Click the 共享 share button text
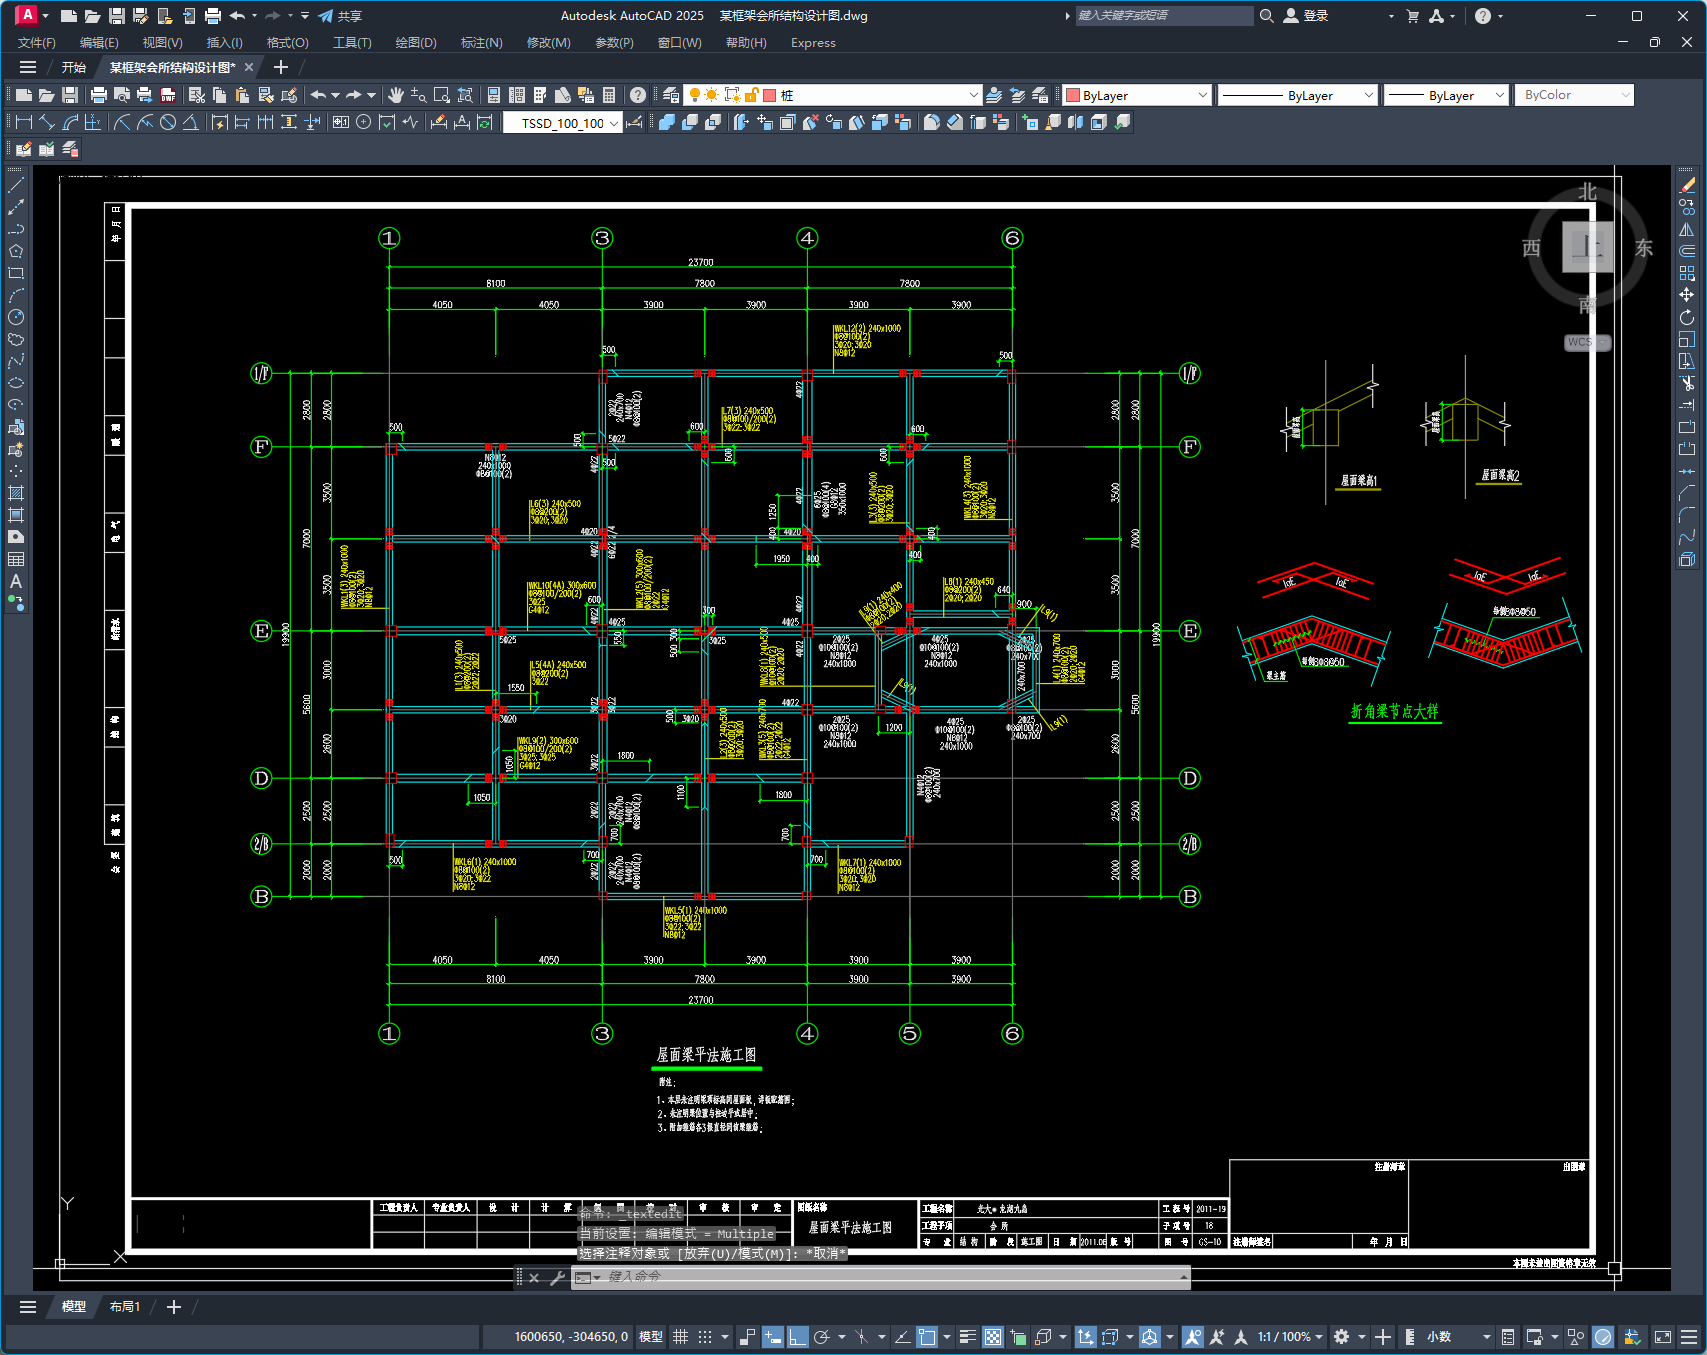 (349, 16)
